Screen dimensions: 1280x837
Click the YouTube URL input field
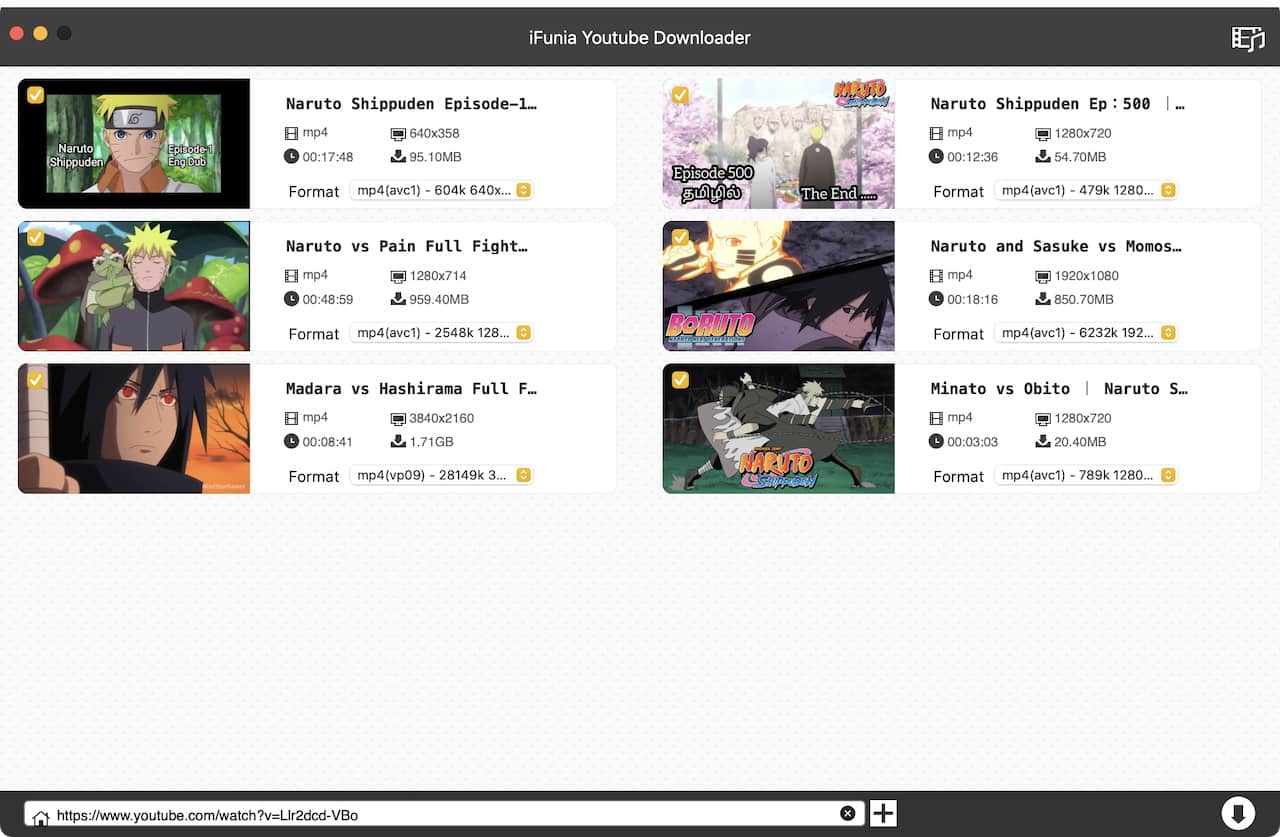440,815
